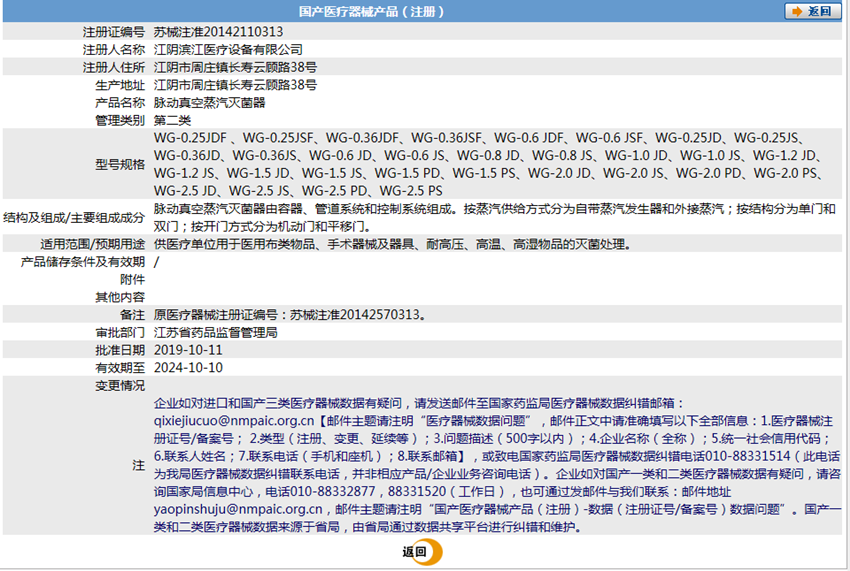
Task: Click approving department 江苏省药品监督管理局
Action: [x=215, y=332]
